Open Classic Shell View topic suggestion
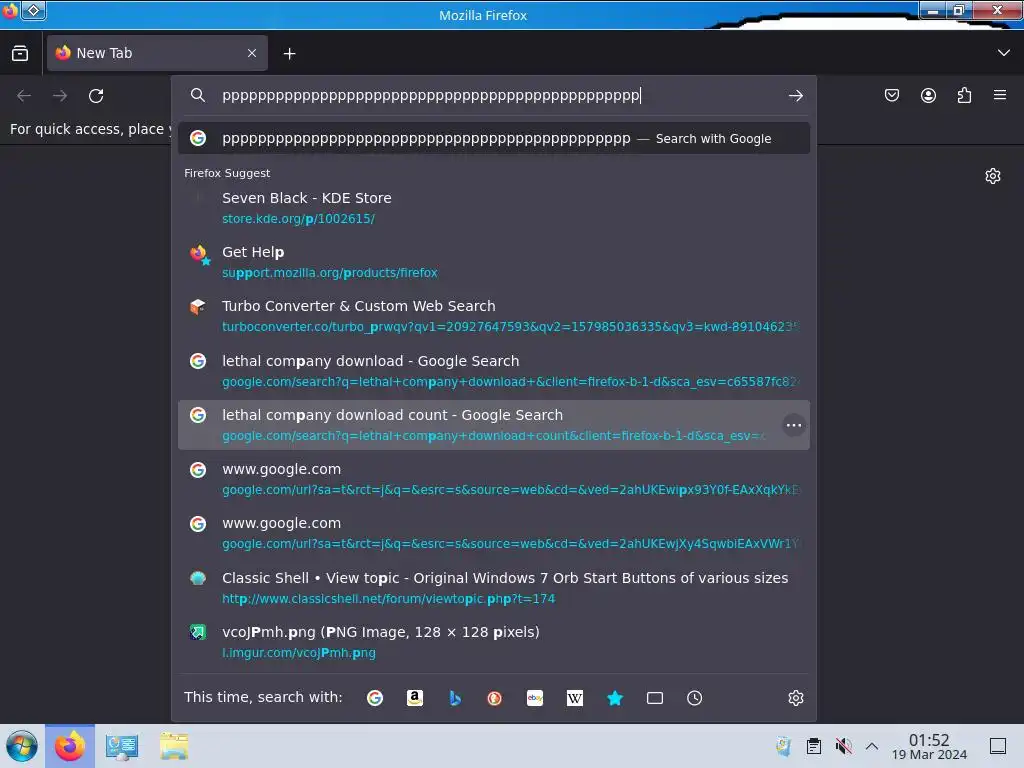This screenshot has height=768, width=1024. (494, 588)
